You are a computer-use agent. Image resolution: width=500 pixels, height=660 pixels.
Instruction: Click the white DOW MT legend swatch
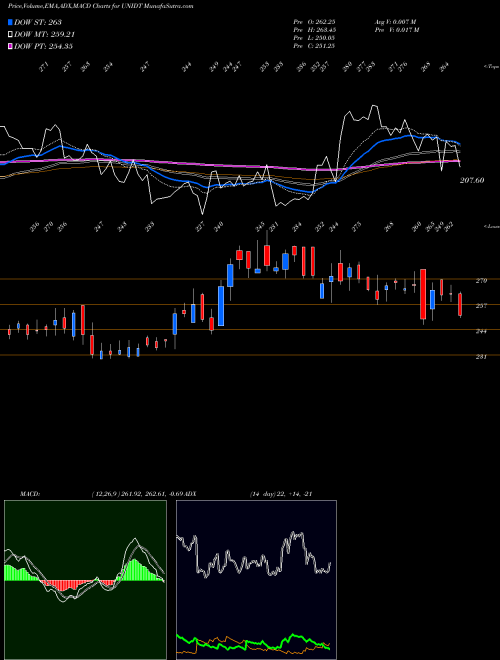click(10, 34)
